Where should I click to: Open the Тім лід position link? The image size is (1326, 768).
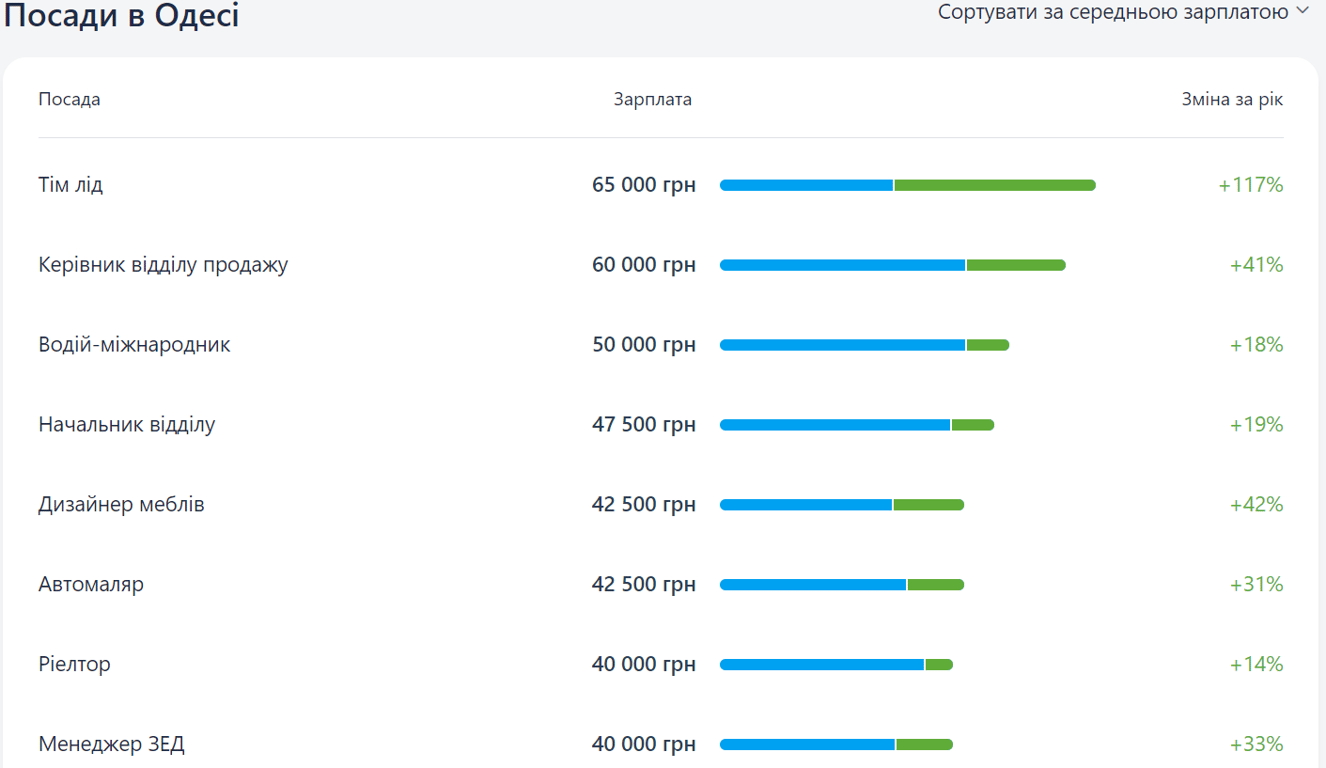(71, 185)
